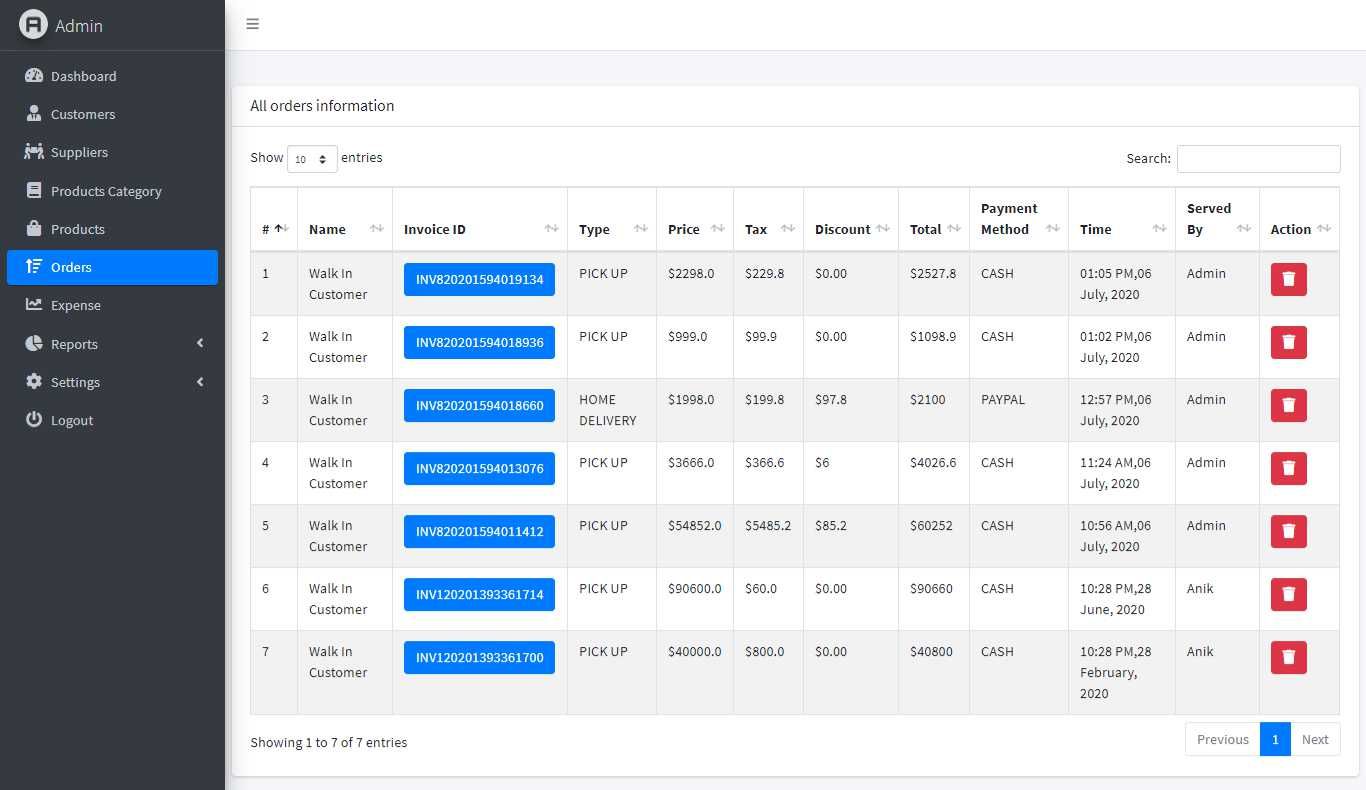Click the hamburger menu toggle icon
The height and width of the screenshot is (790, 1366).
coord(253,24)
